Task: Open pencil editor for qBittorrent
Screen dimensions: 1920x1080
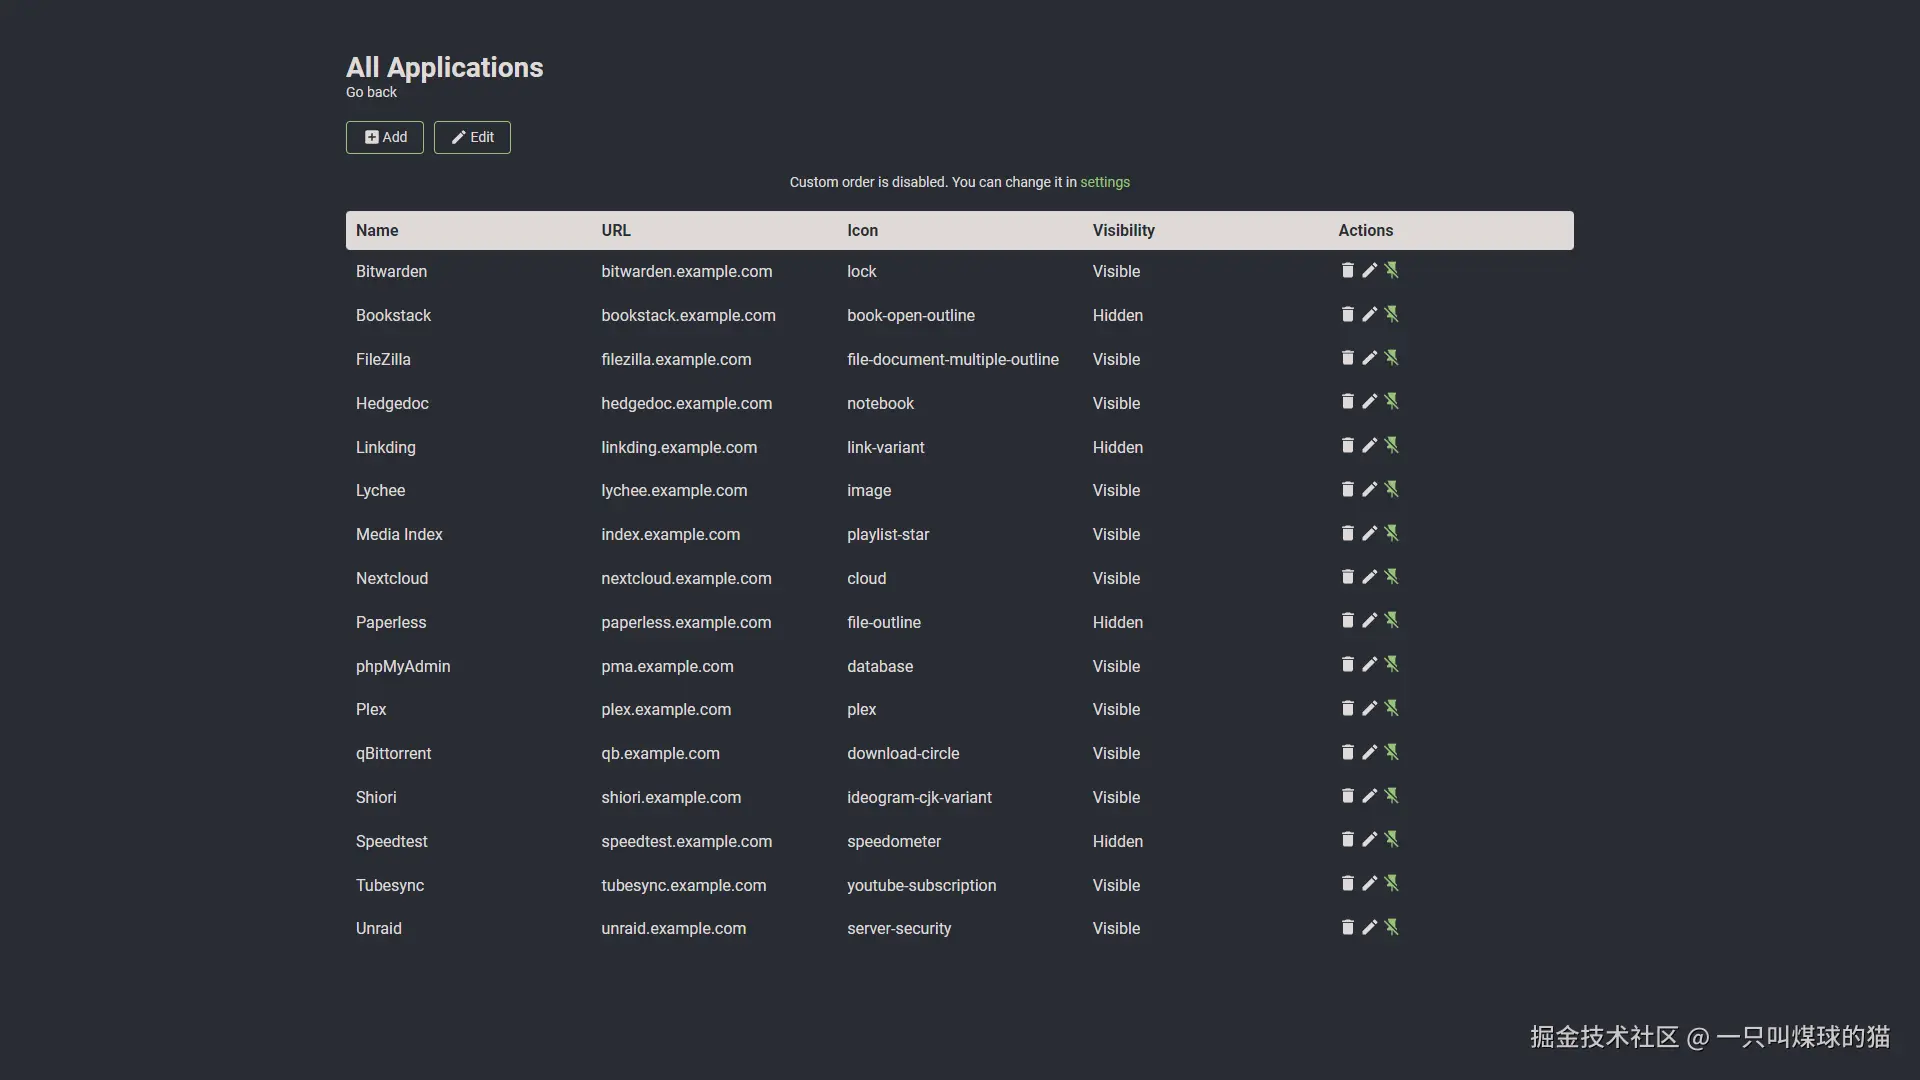Action: click(1369, 752)
